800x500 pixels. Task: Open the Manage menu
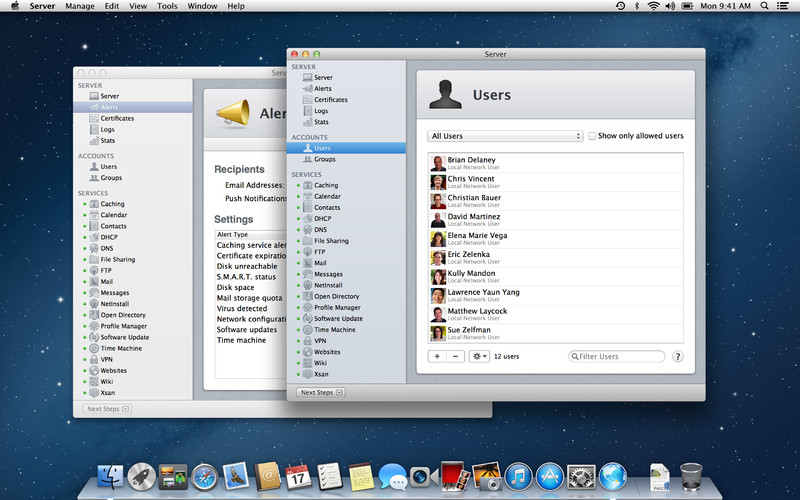click(x=80, y=6)
